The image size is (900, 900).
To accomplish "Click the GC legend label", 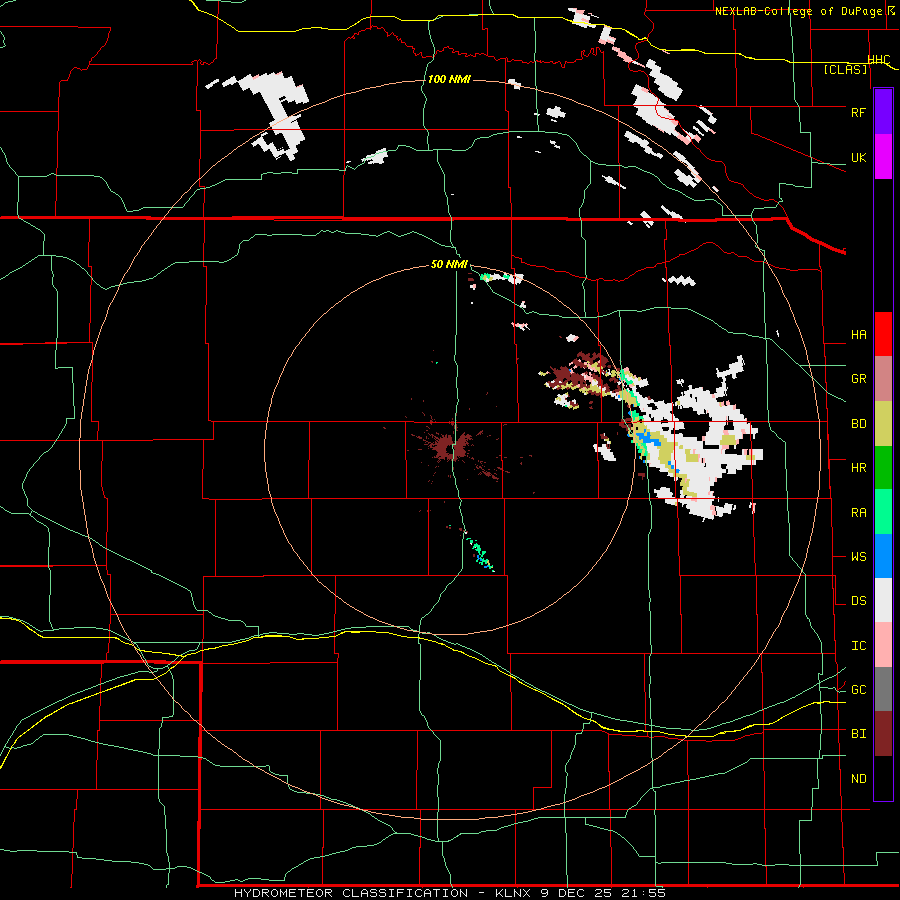I will 859,689.
